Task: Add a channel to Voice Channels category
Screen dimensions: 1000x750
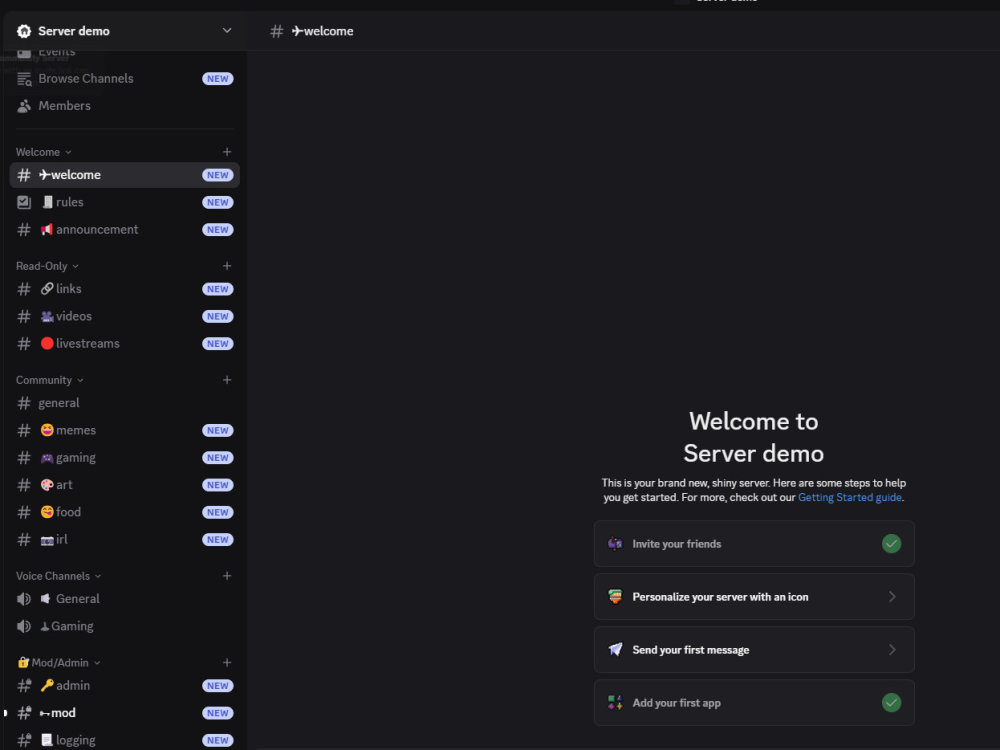Action: pyautogui.click(x=226, y=576)
